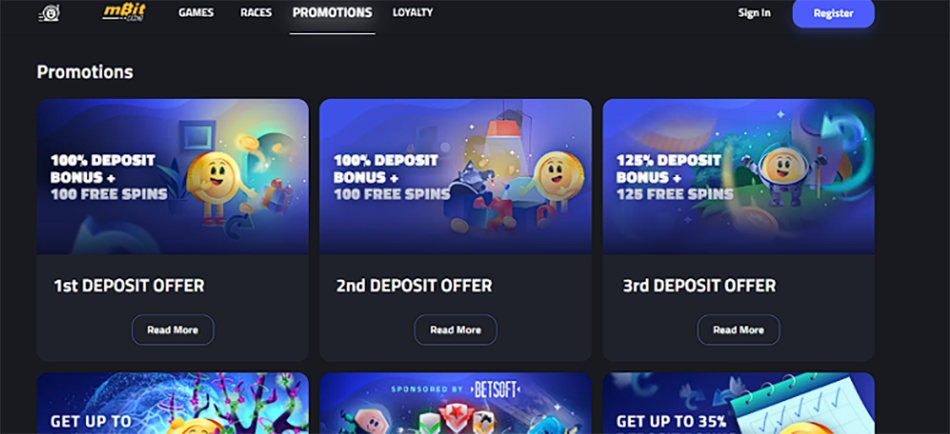This screenshot has width=950, height=434.
Task: Open the 2nd deposit bonus banner image
Action: click(x=456, y=176)
